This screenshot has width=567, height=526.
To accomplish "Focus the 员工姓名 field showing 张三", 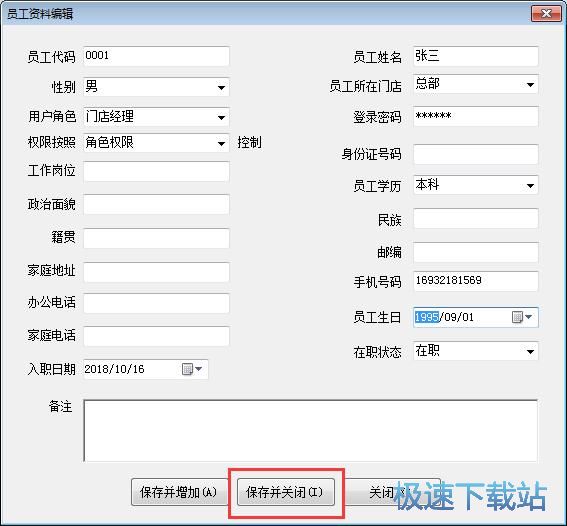I will pos(476,56).
